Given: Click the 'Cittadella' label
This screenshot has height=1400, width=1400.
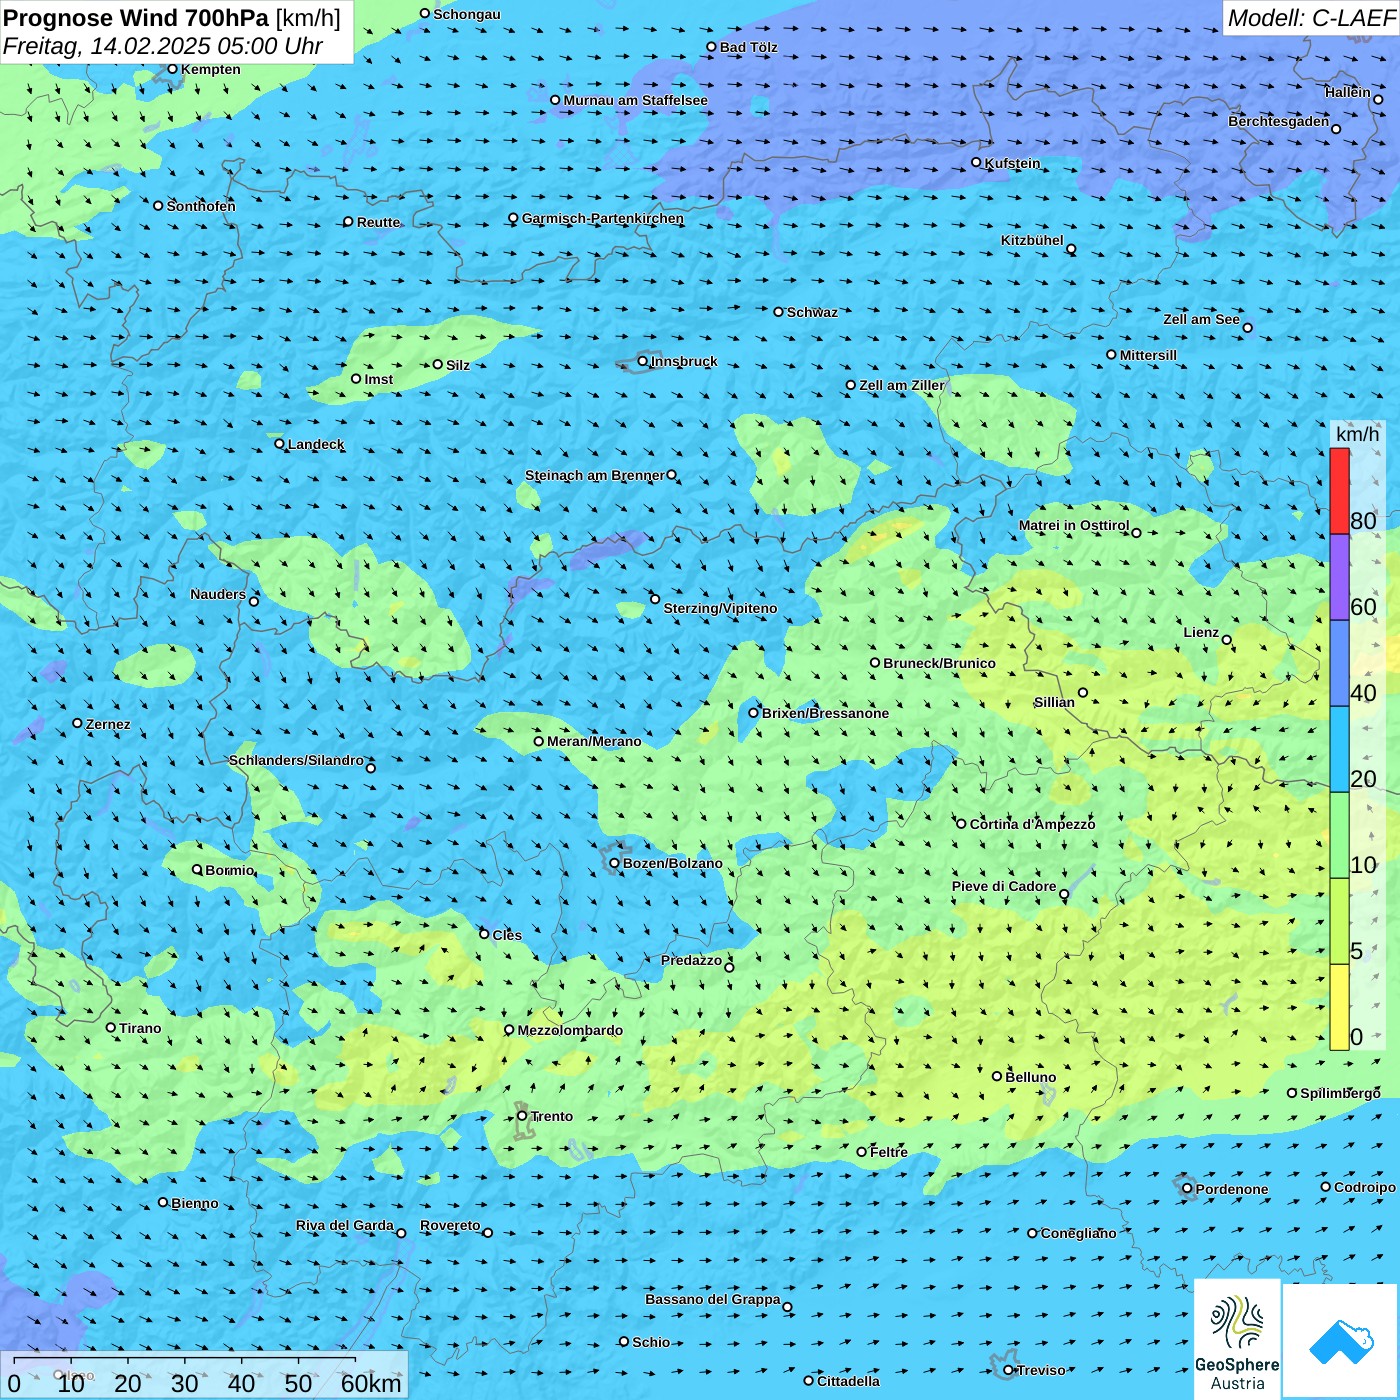Looking at the screenshot, I should coord(849,1381).
